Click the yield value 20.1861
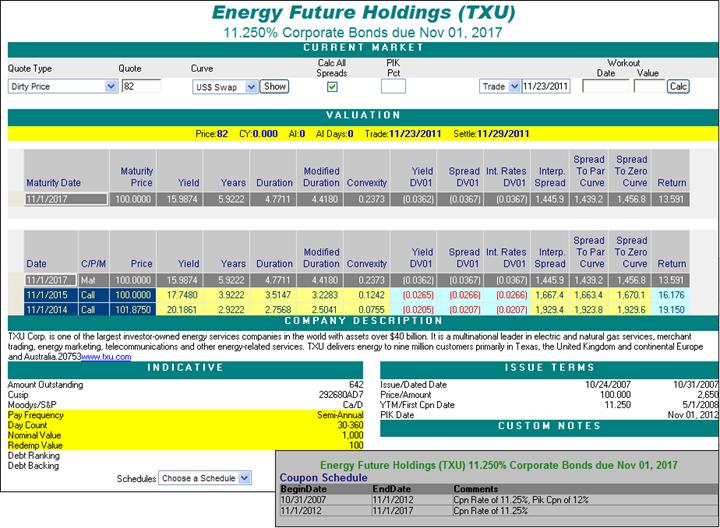 [182, 309]
